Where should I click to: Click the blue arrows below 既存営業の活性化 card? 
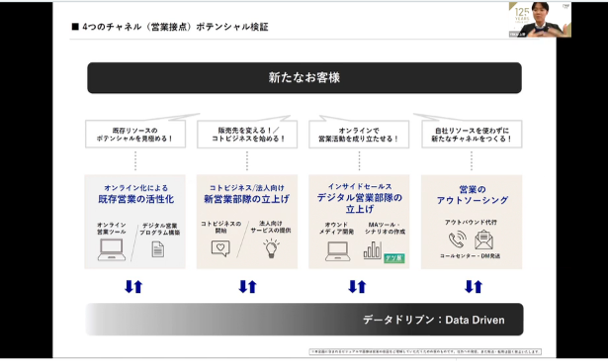134,287
